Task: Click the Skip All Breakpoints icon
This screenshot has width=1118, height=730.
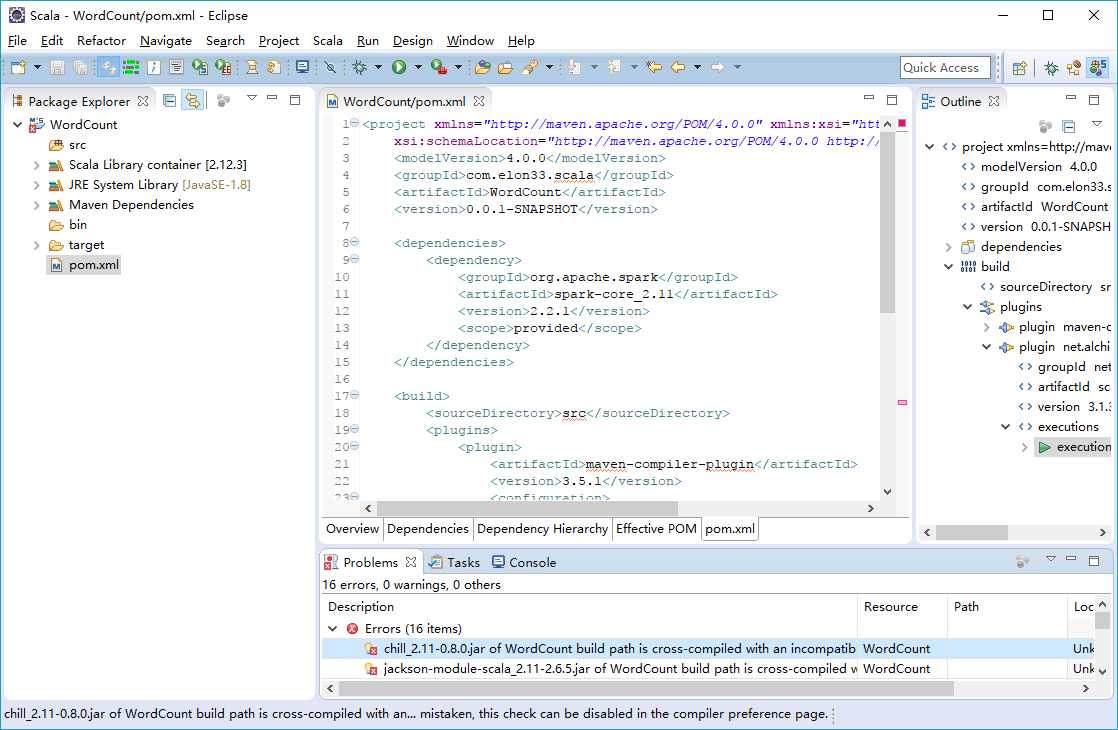Action: (329, 67)
